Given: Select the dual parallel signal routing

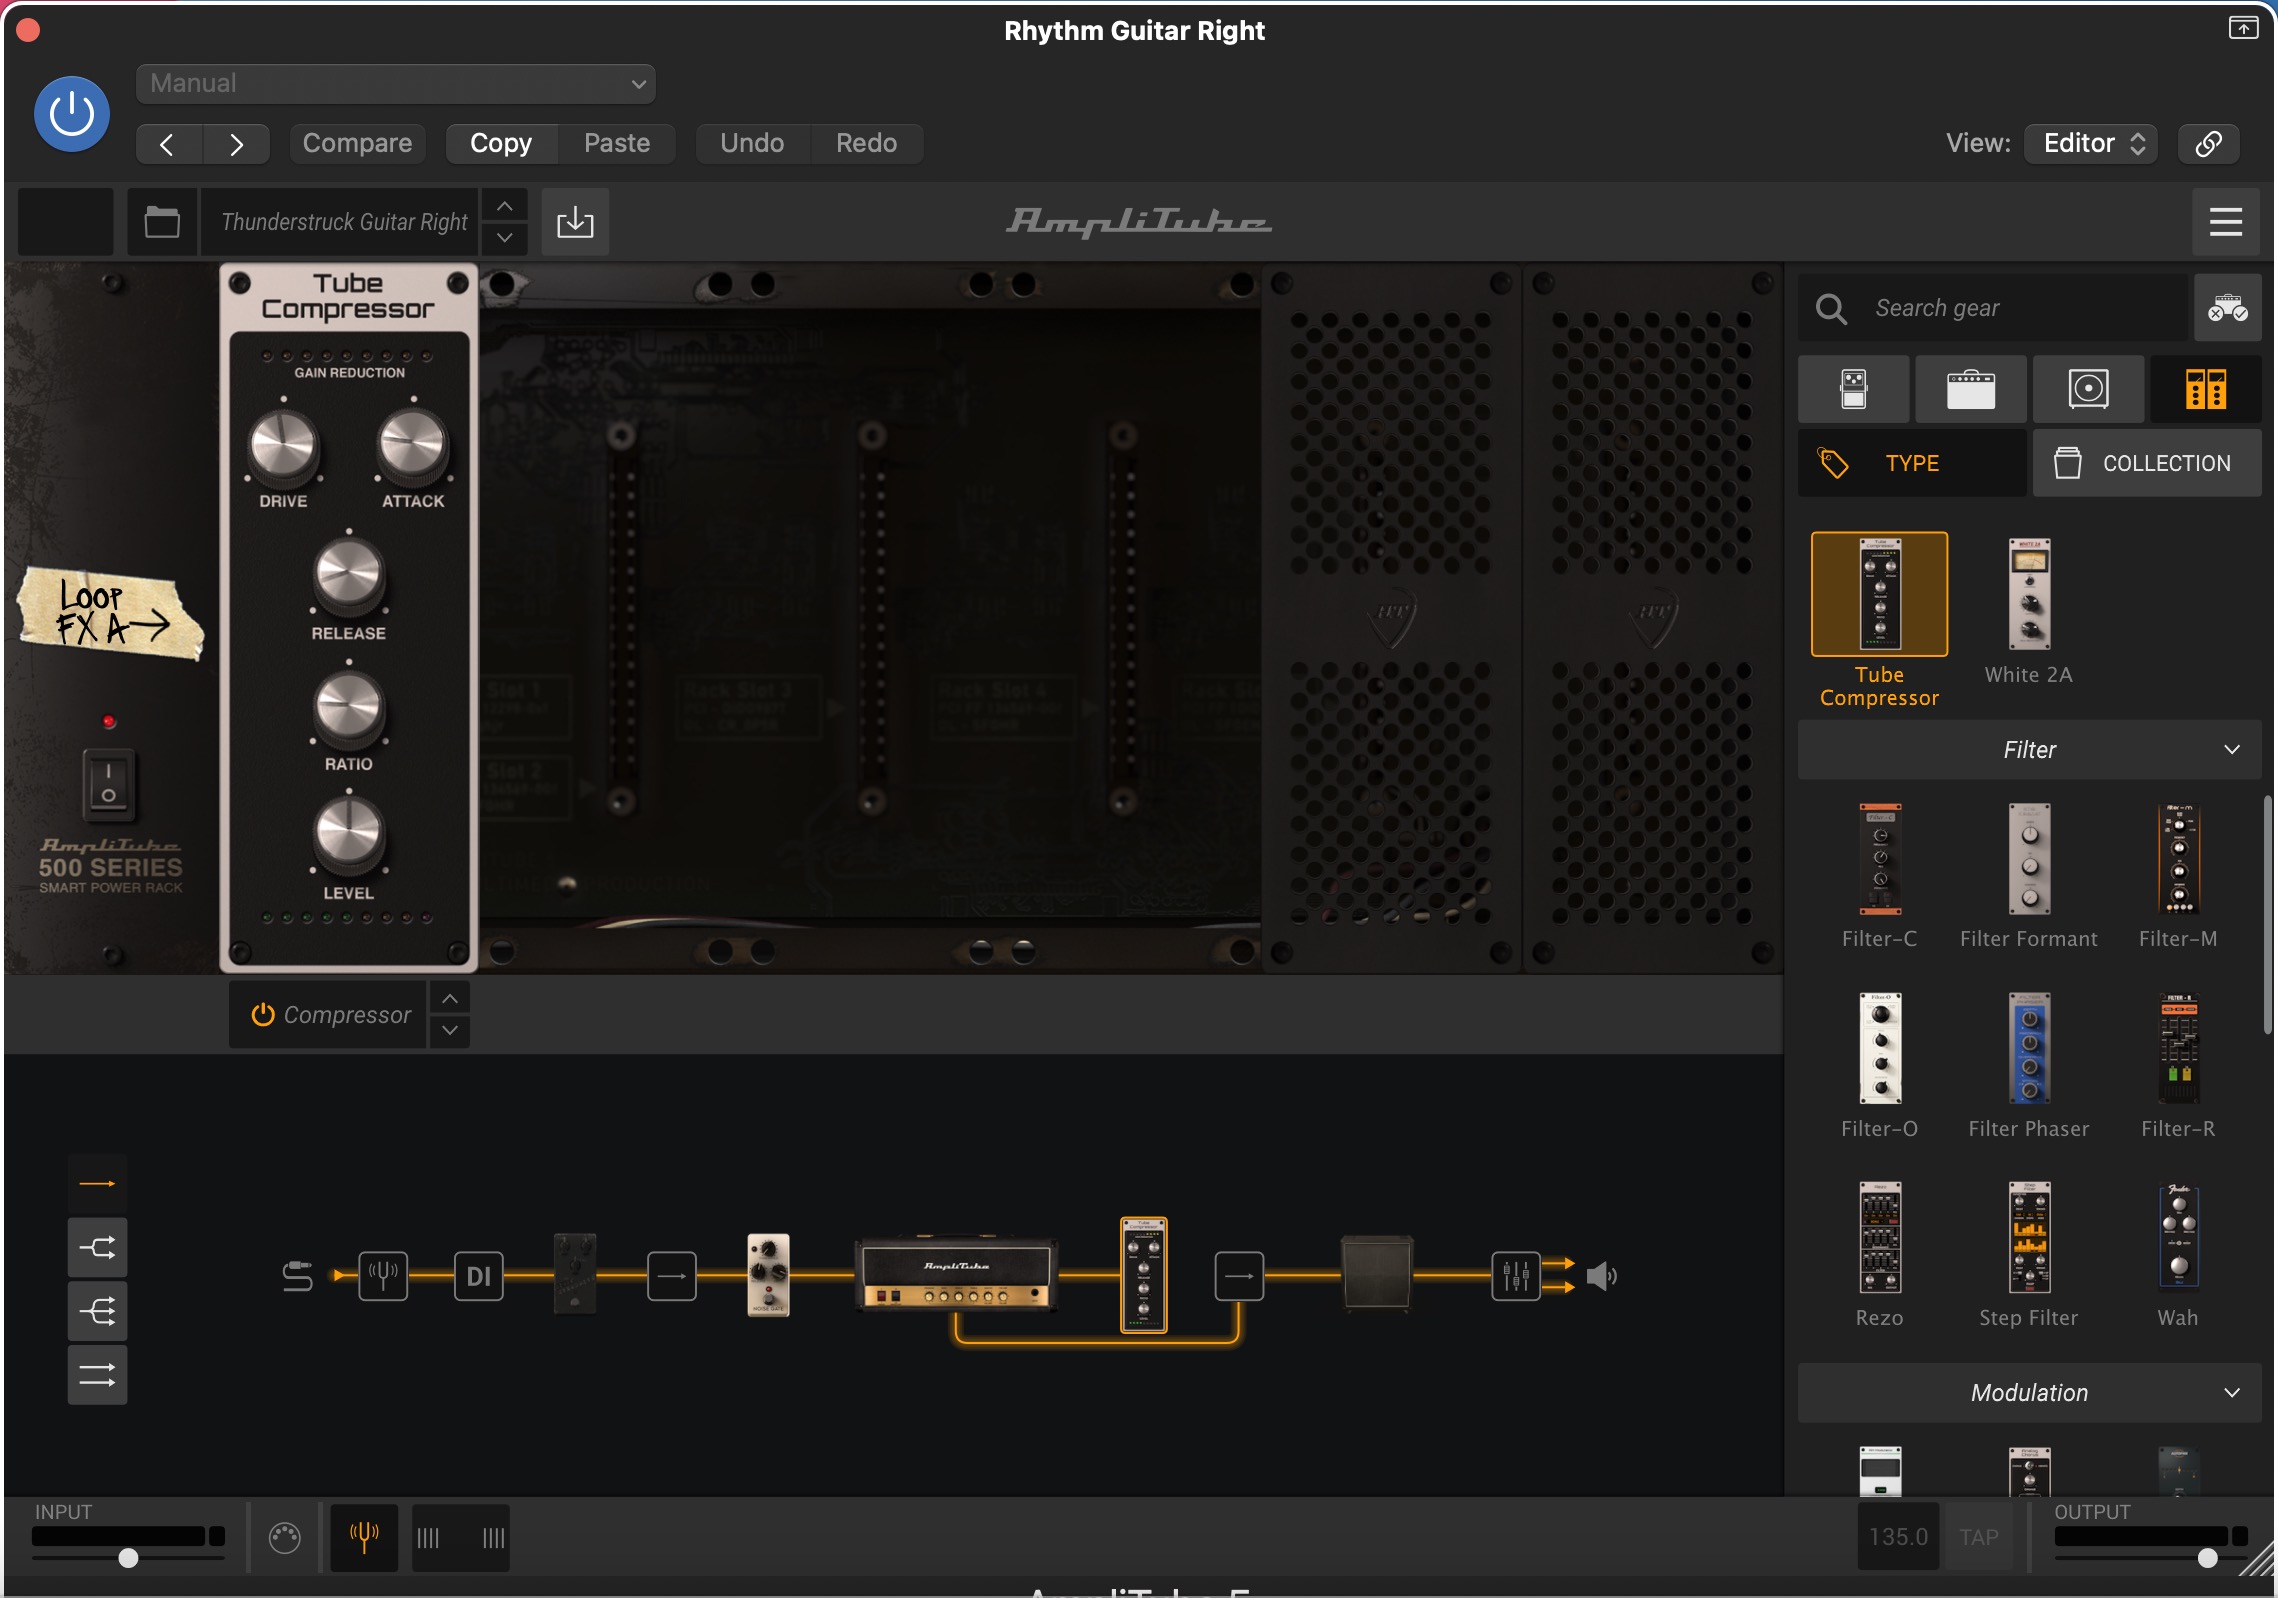Looking at the screenshot, I should 97,1375.
